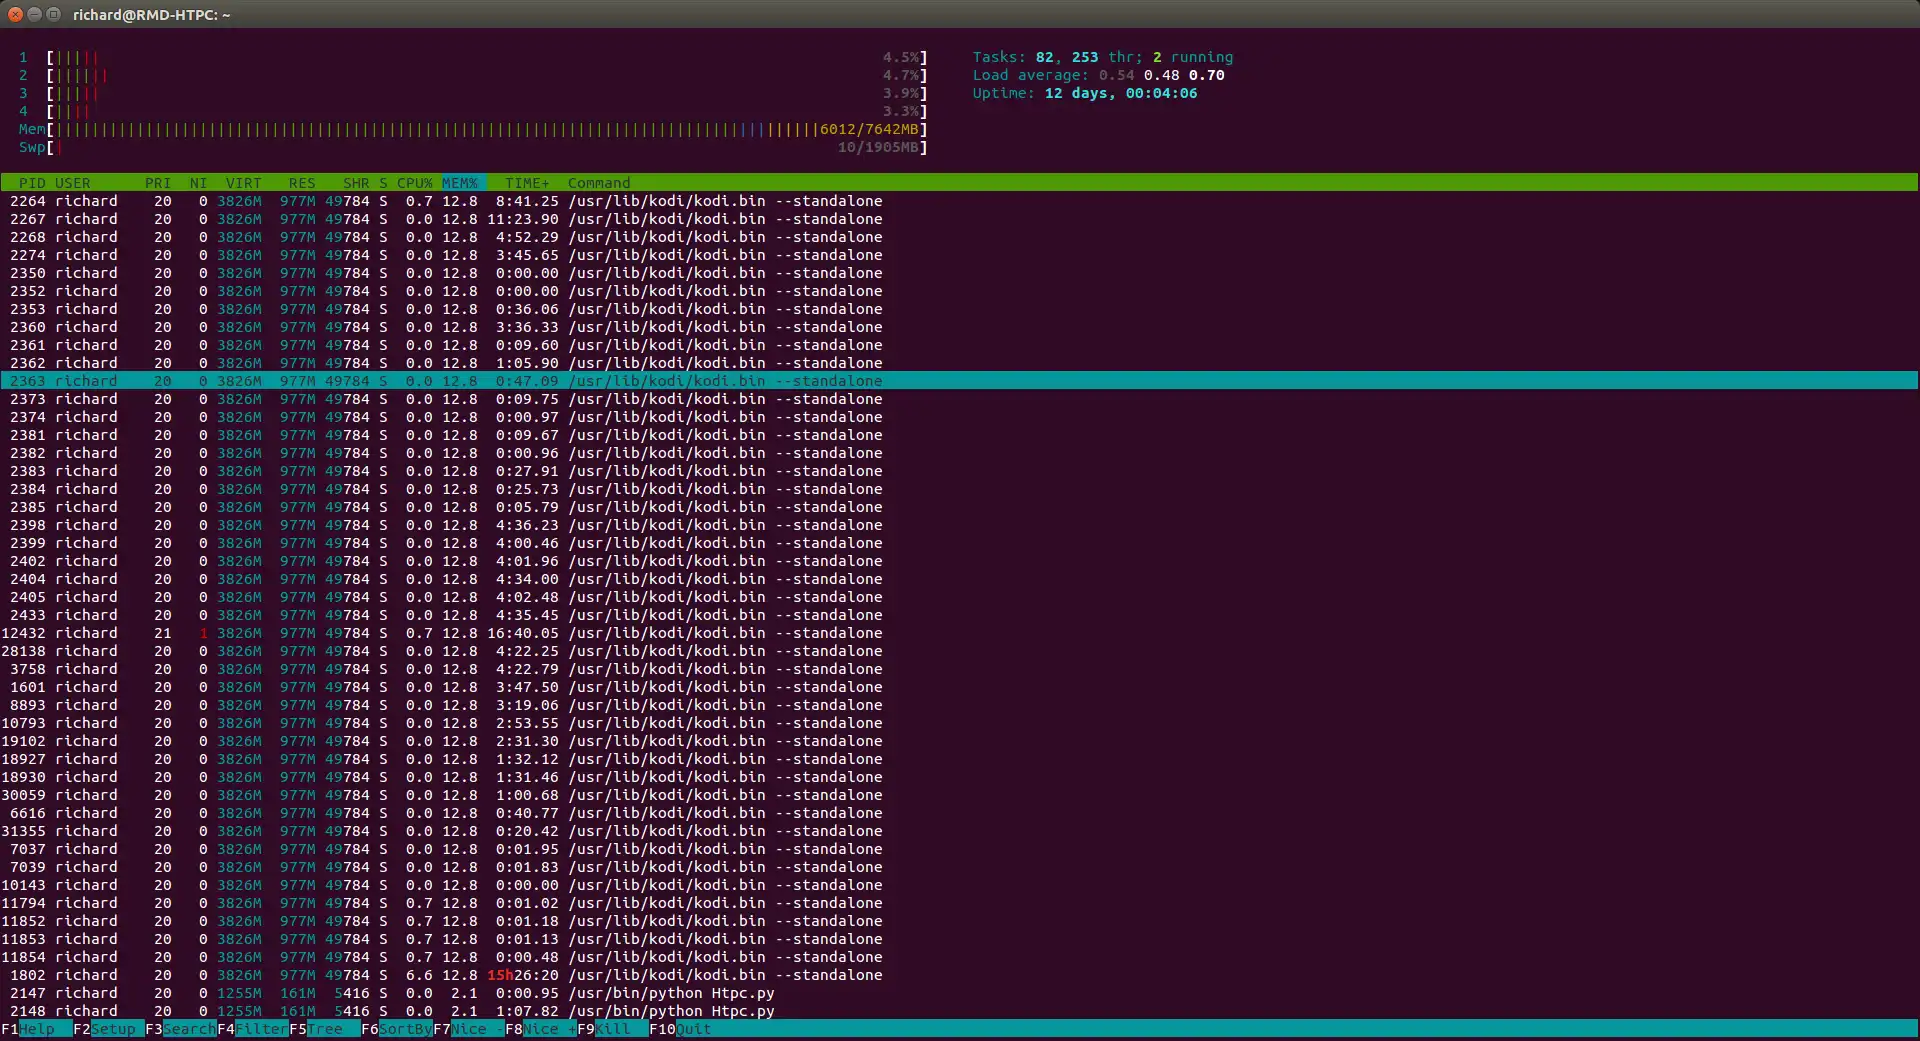
Task: Sort by the SHR column header
Action: [x=355, y=183]
